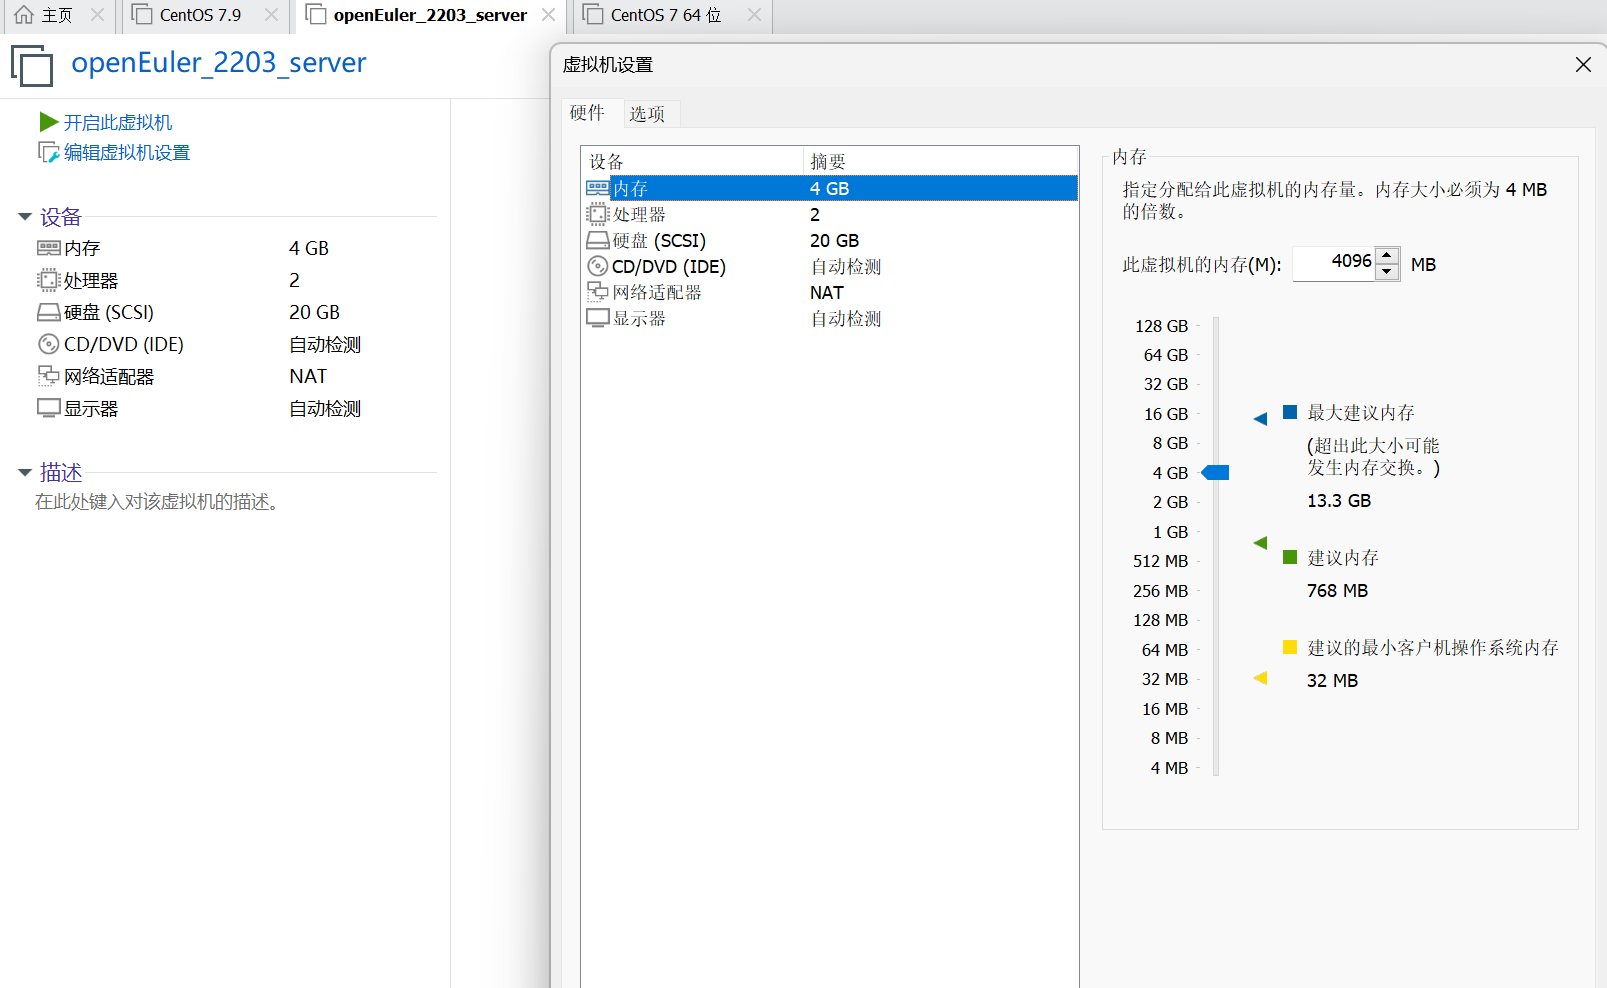The width and height of the screenshot is (1607, 988).
Task: Click 编辑虚拟机设置 link
Action: 127,152
